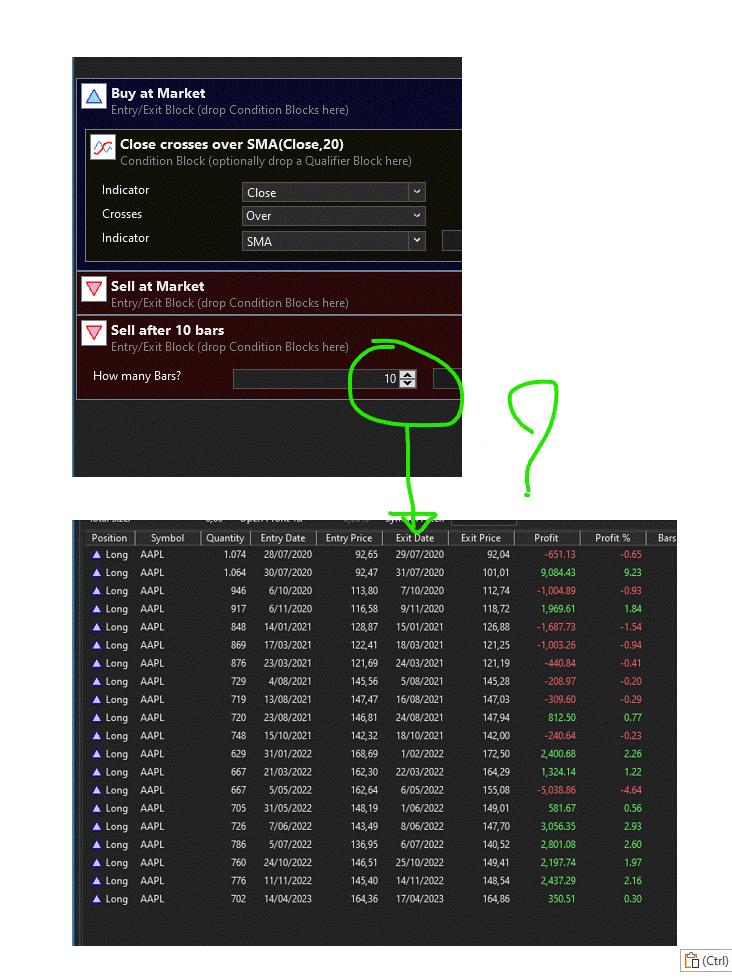Sort by Profit column header
The image size is (732, 978).
[x=546, y=538]
